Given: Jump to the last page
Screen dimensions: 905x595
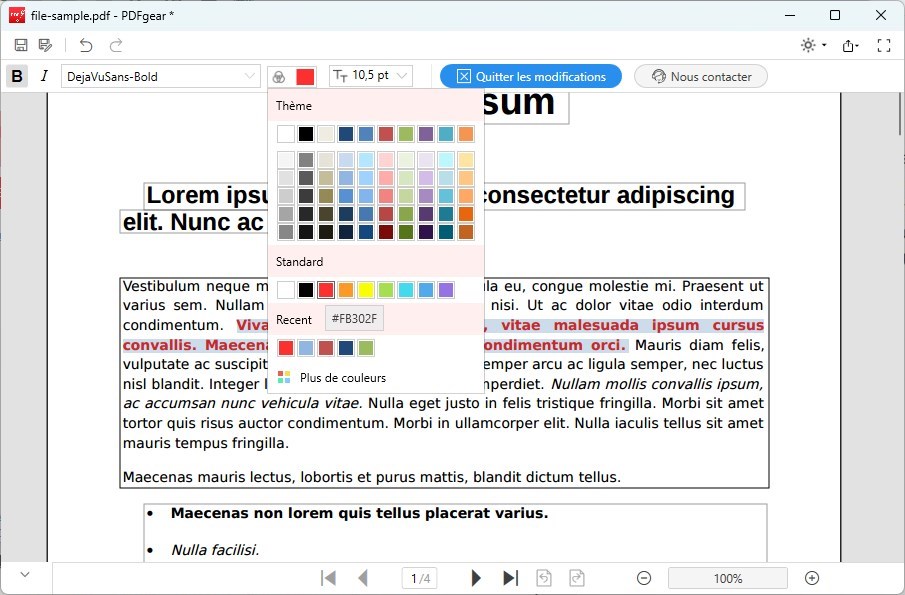Looking at the screenshot, I should click(x=510, y=577).
